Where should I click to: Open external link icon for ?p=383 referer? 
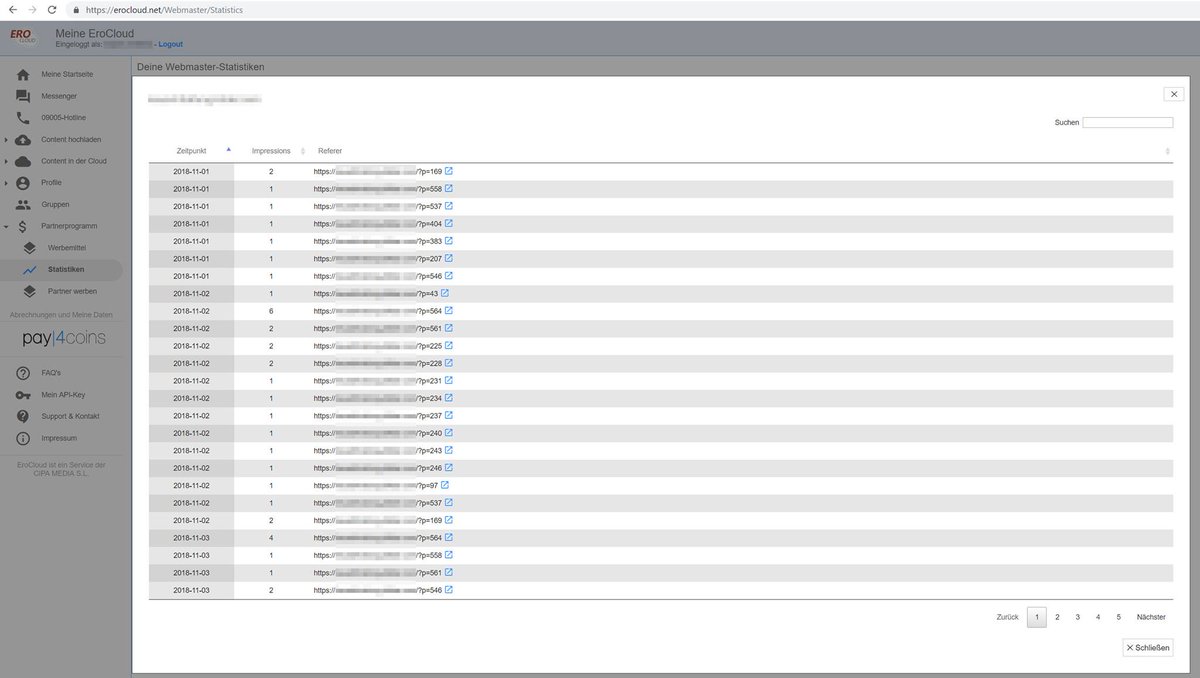click(449, 241)
